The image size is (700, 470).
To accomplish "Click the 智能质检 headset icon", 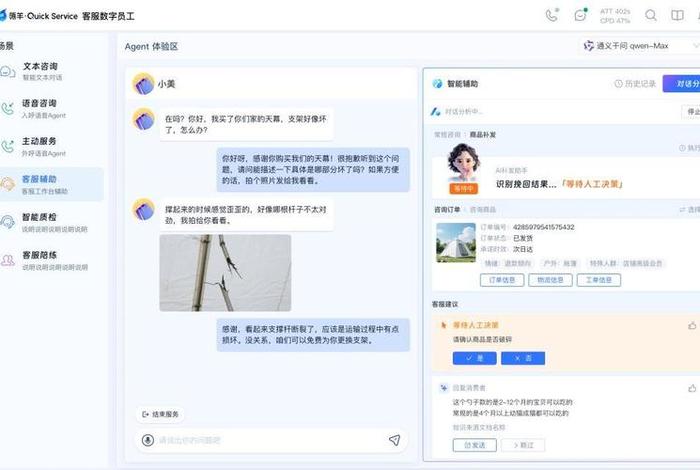I will click(8, 222).
